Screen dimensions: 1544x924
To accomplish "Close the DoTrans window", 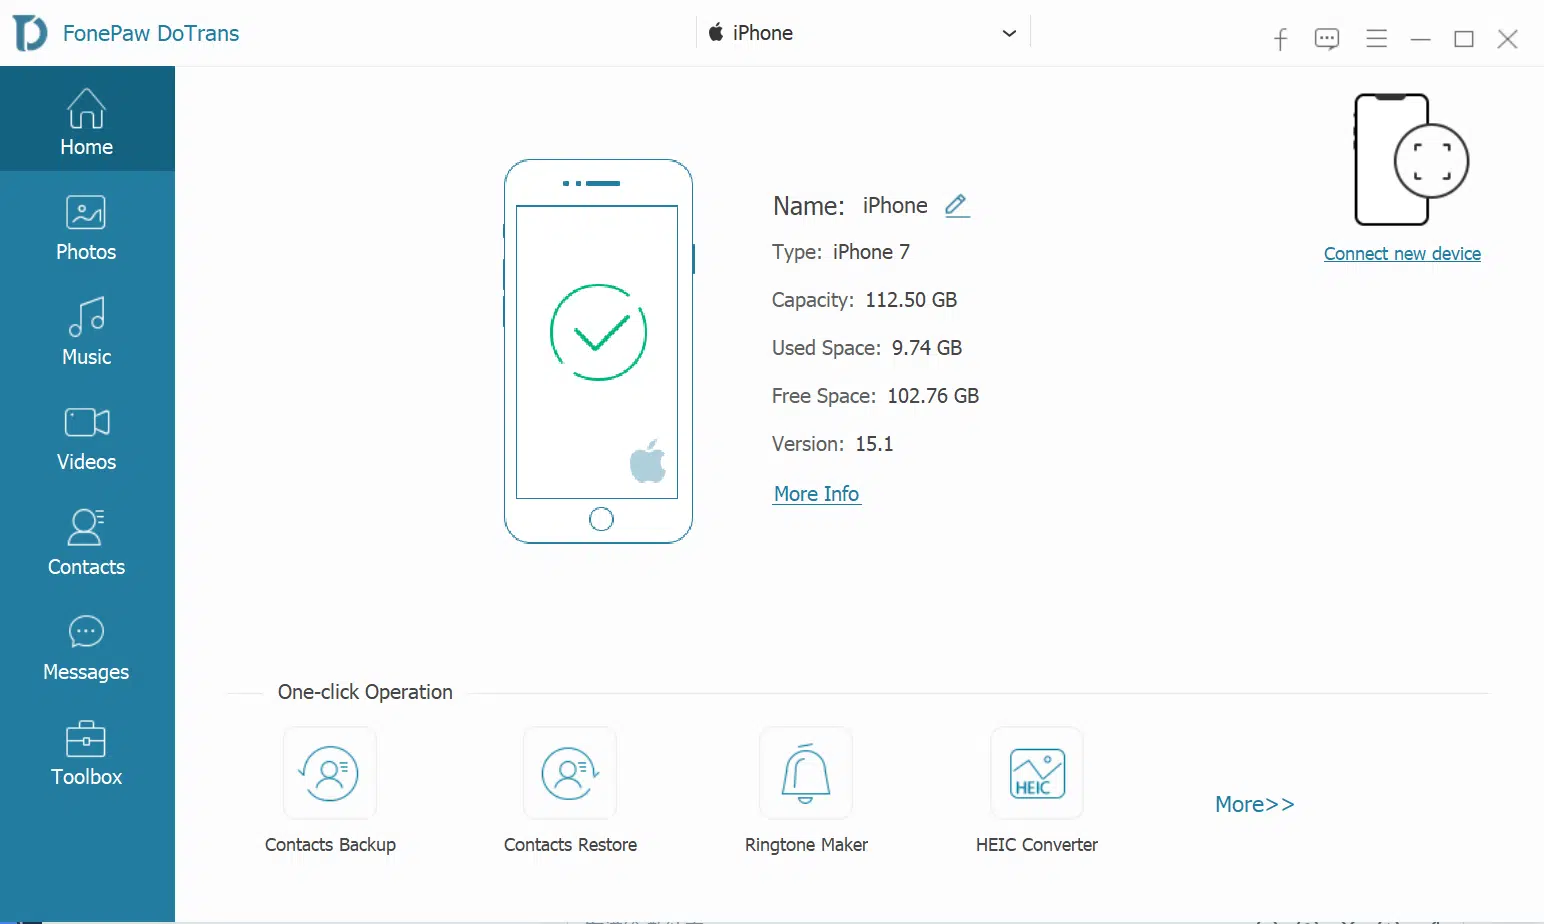I will pyautogui.click(x=1508, y=39).
